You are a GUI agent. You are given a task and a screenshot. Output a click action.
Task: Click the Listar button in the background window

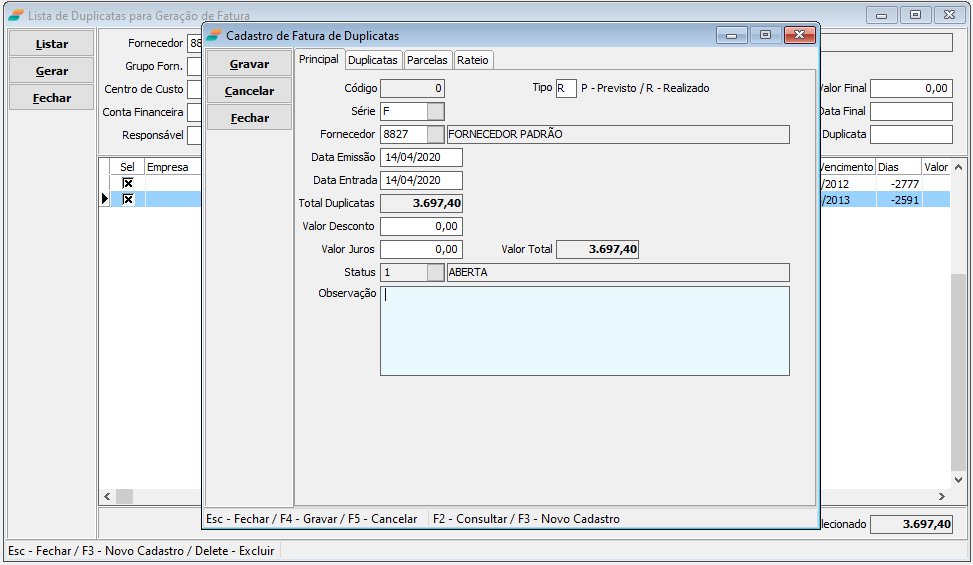click(52, 44)
